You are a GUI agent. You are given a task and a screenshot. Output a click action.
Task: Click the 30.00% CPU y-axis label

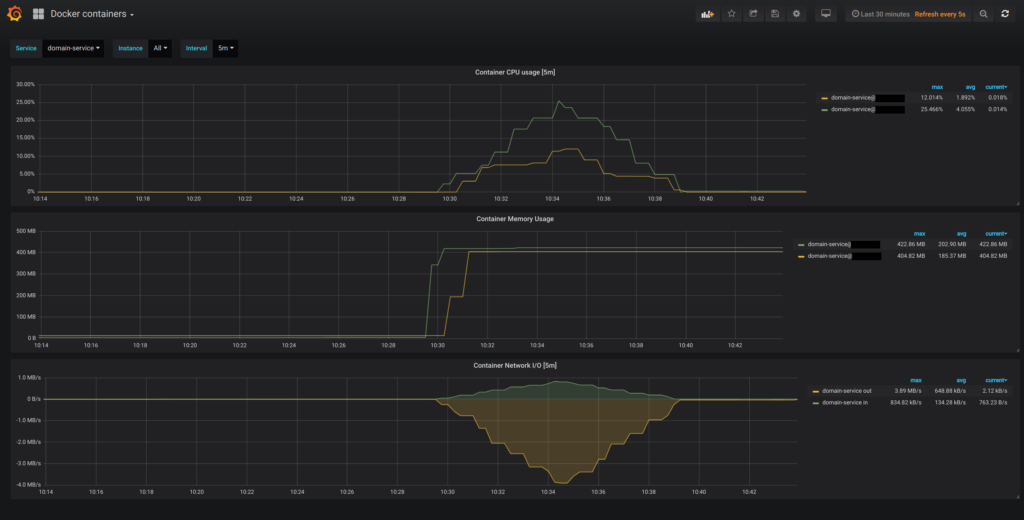(25, 84)
